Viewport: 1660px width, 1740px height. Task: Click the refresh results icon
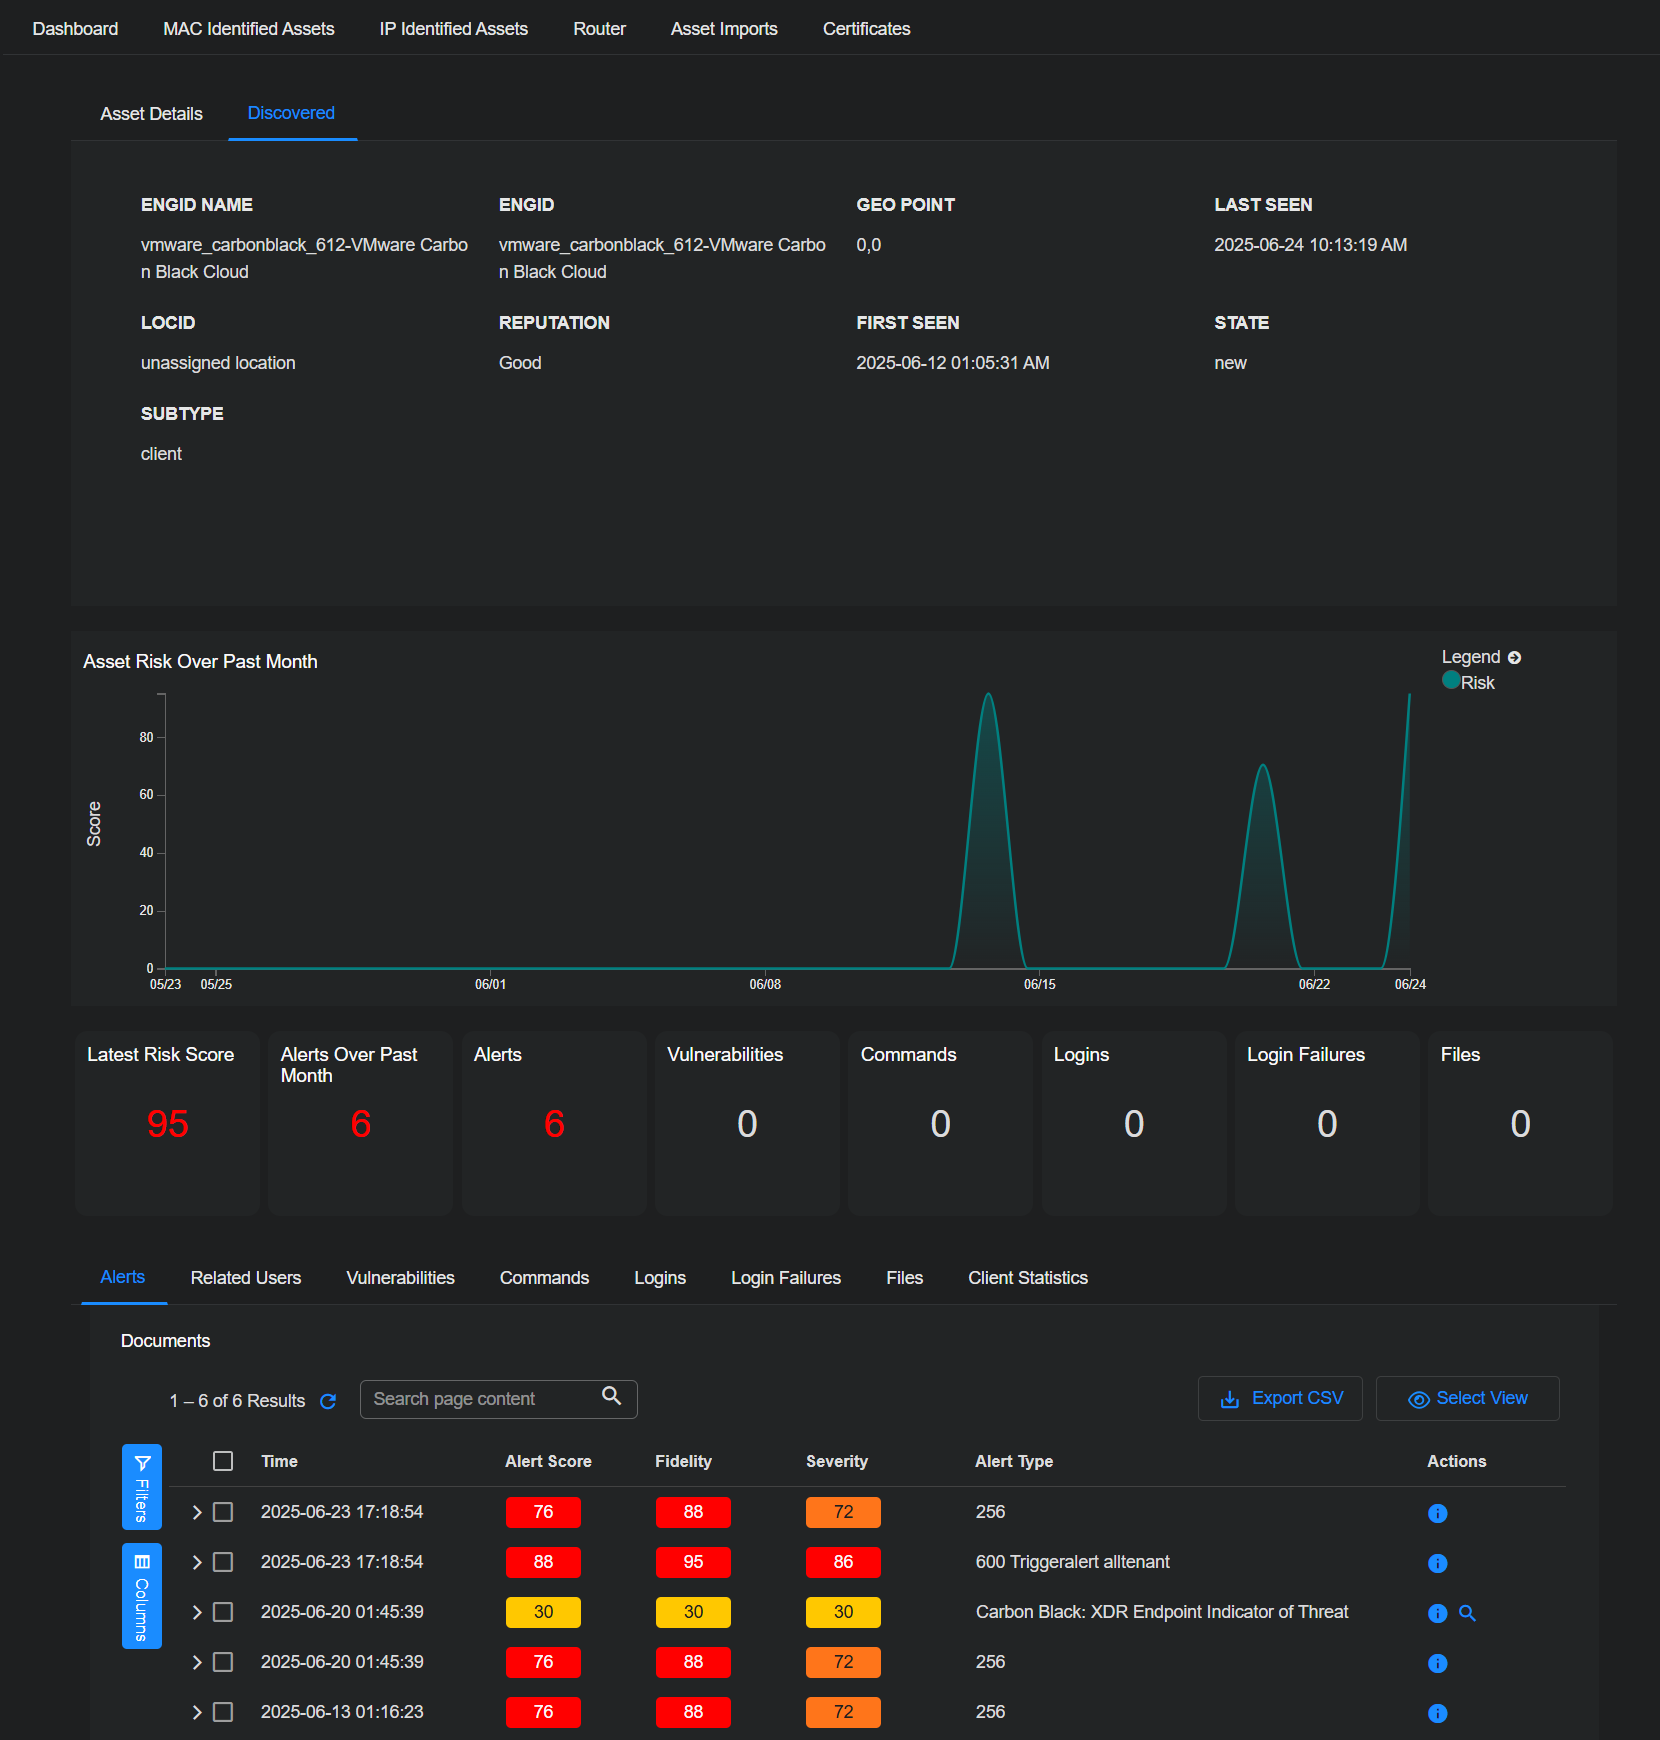pyautogui.click(x=327, y=1401)
